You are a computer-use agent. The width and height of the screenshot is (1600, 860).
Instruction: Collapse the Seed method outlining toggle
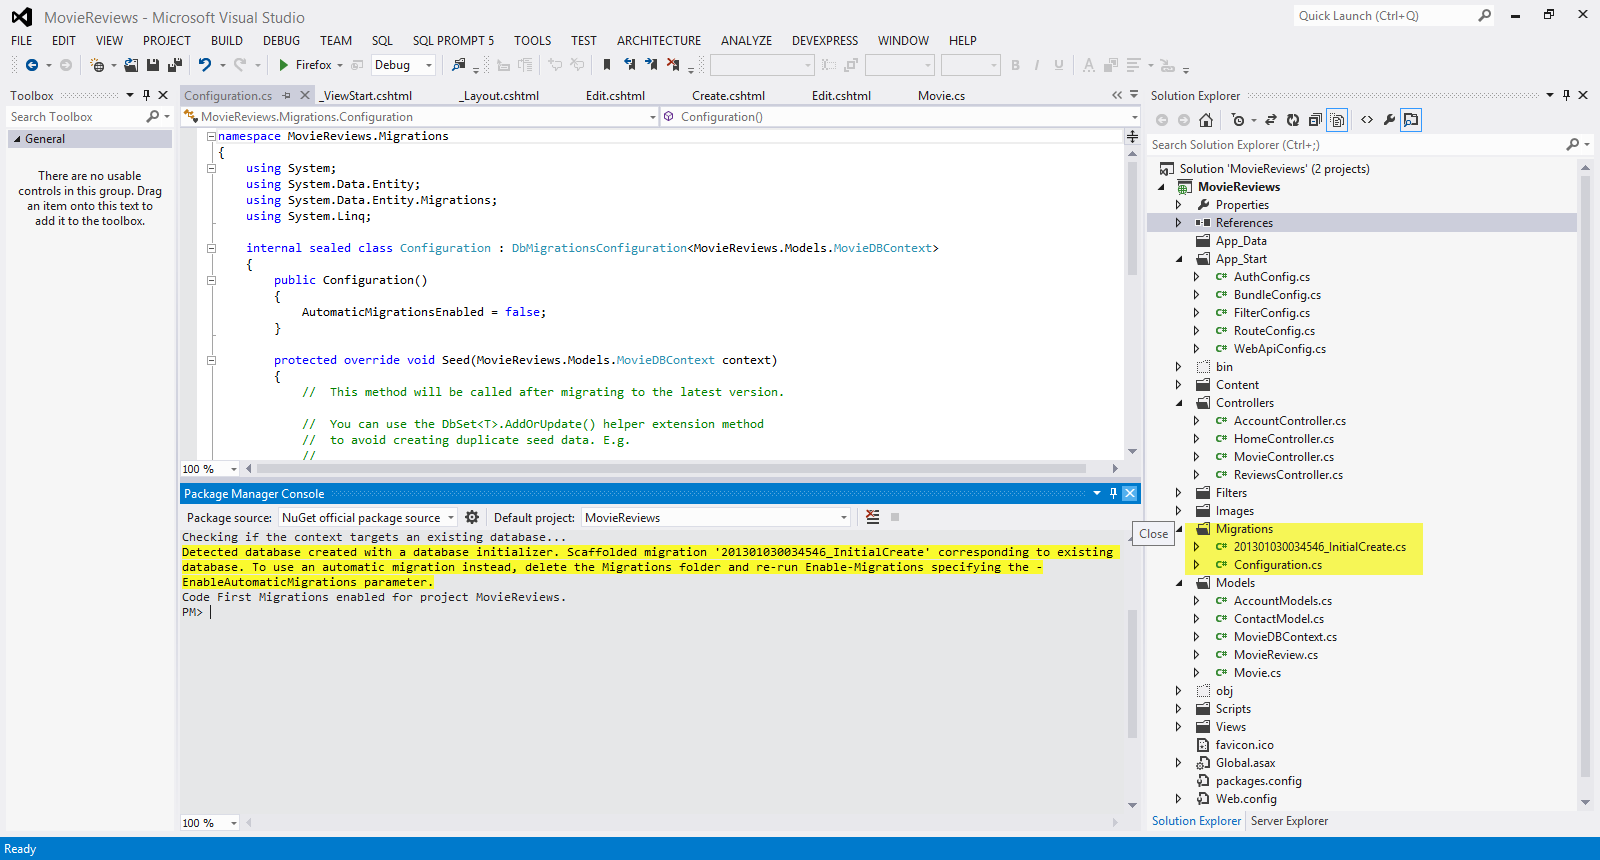pos(211,360)
